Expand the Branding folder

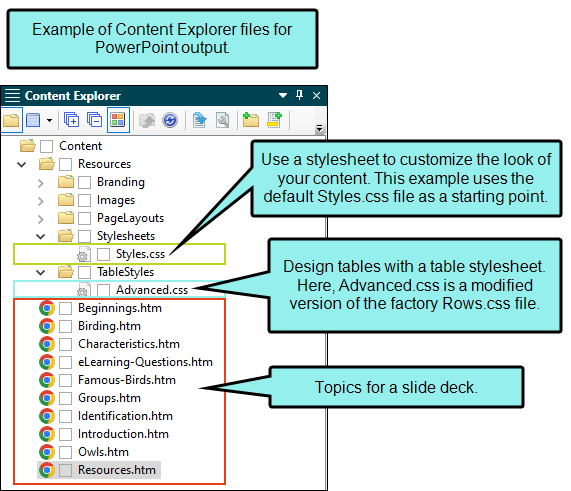pos(40,183)
